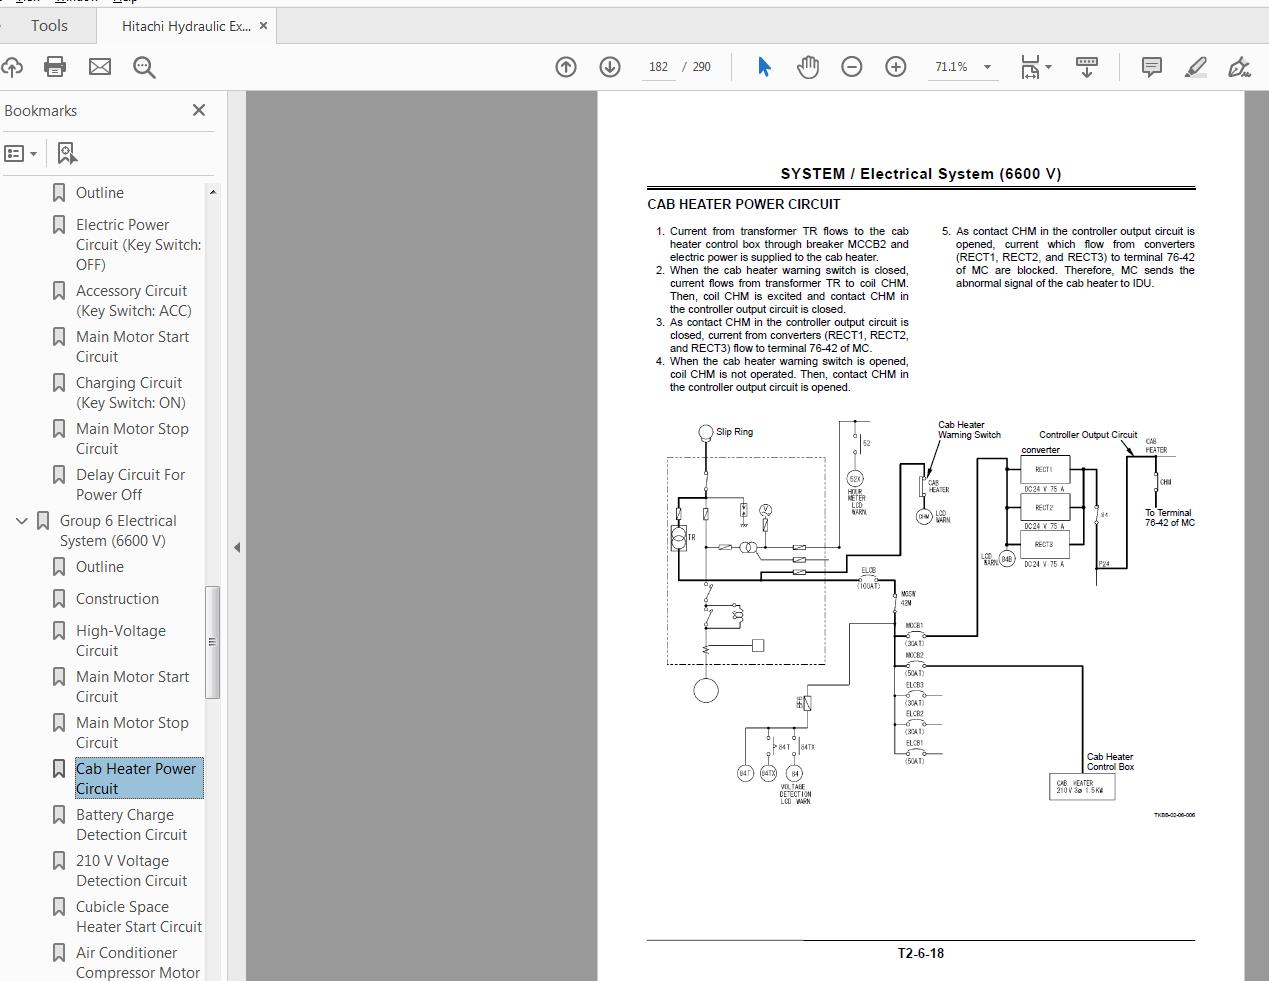Screen dimensions: 1269x981
Task: Click the page number input field
Action: [x=658, y=66]
